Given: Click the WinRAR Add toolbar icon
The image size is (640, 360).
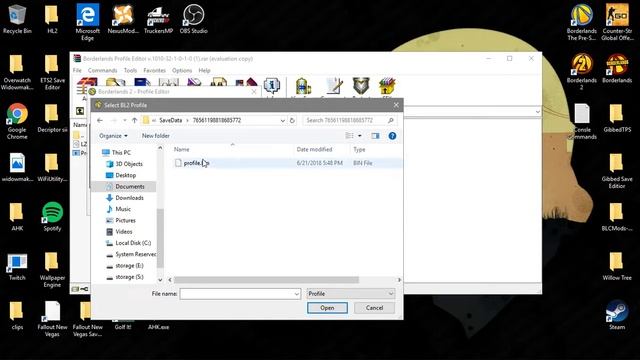Looking at the screenshot, I should pyautogui.click(x=87, y=86).
